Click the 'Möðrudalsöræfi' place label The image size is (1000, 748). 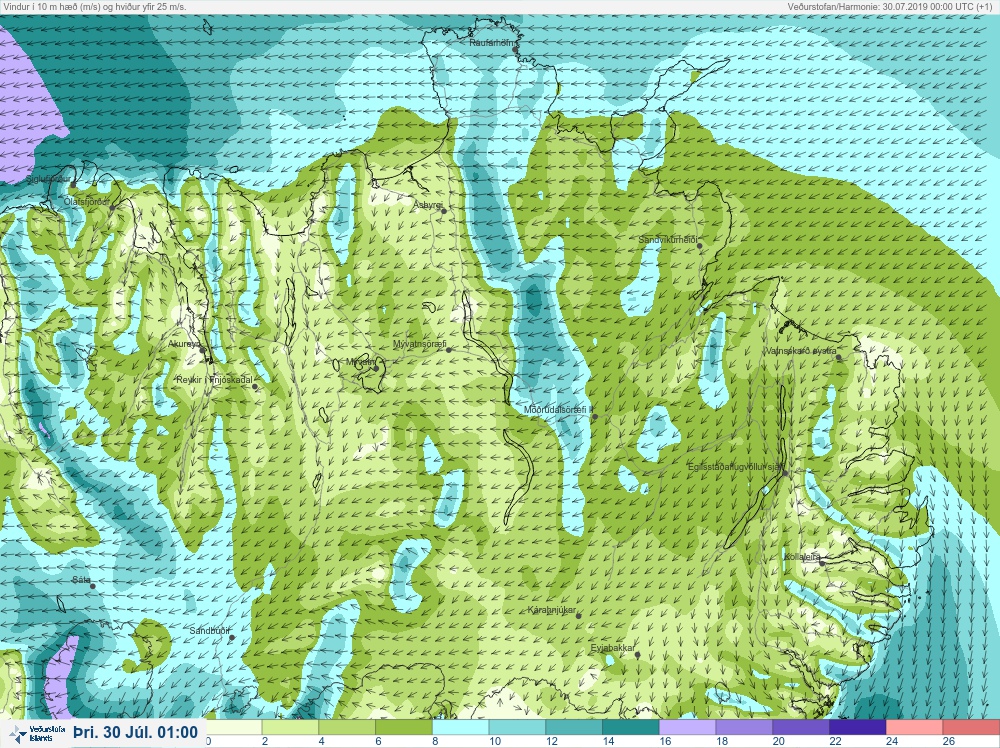click(558, 410)
